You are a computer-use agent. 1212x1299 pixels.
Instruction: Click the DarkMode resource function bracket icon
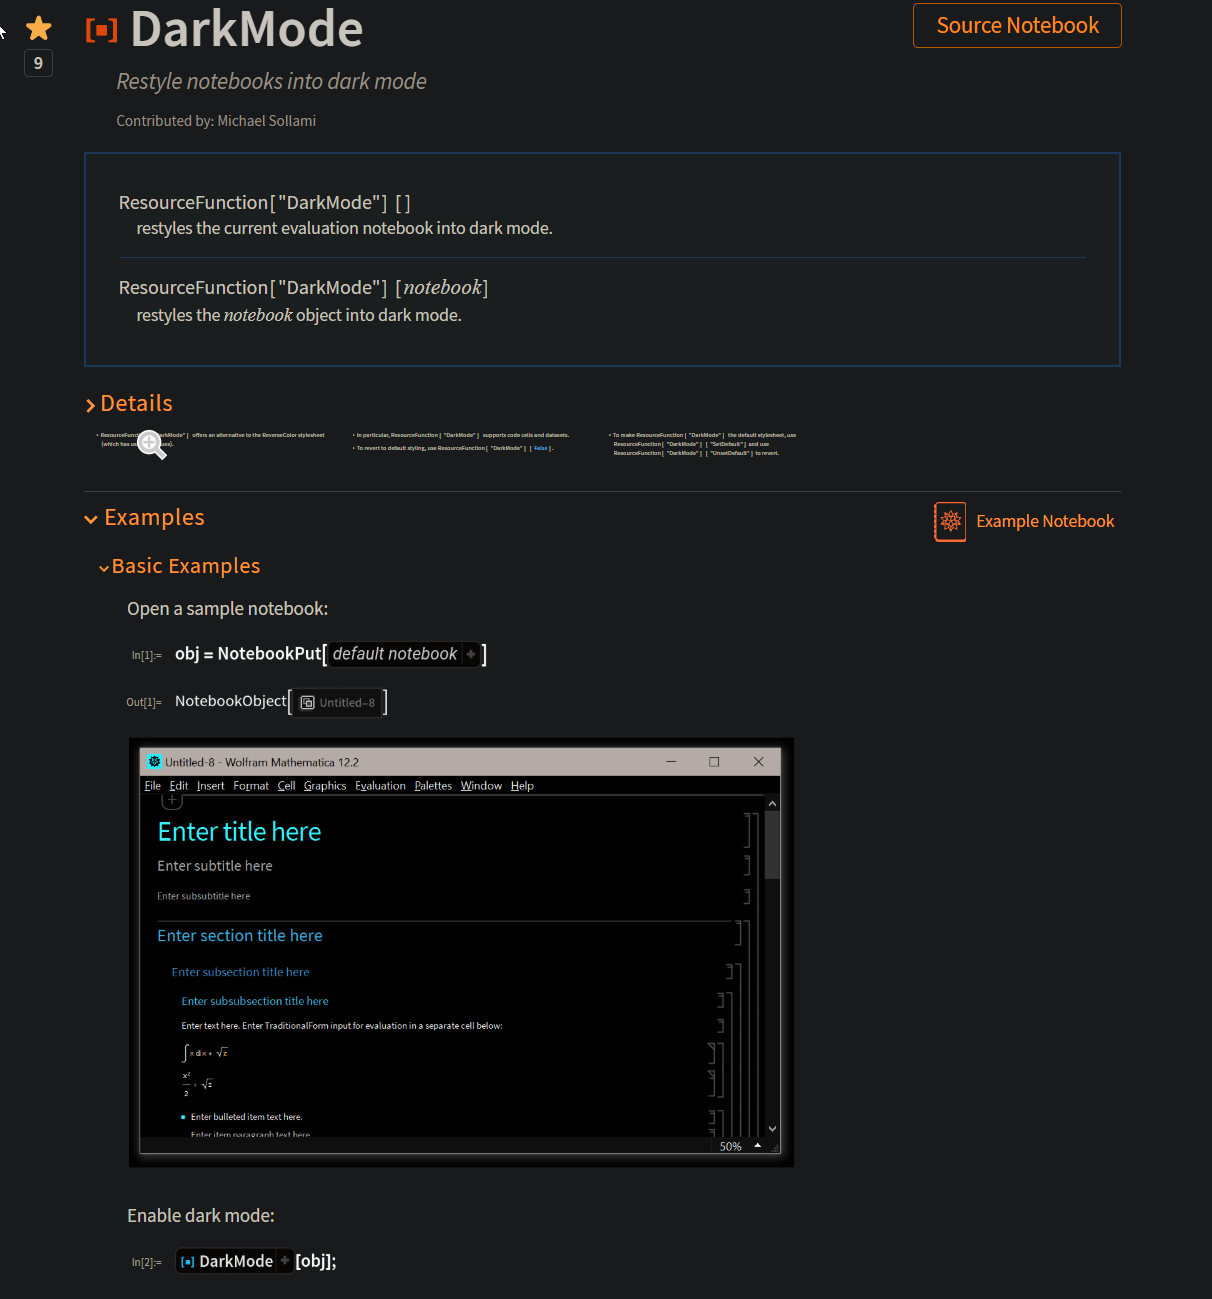pos(187,1262)
